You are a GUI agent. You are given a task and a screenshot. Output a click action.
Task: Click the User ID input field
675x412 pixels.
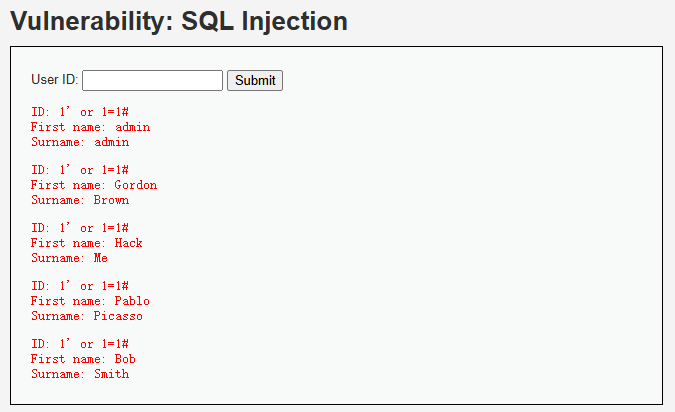click(152, 81)
